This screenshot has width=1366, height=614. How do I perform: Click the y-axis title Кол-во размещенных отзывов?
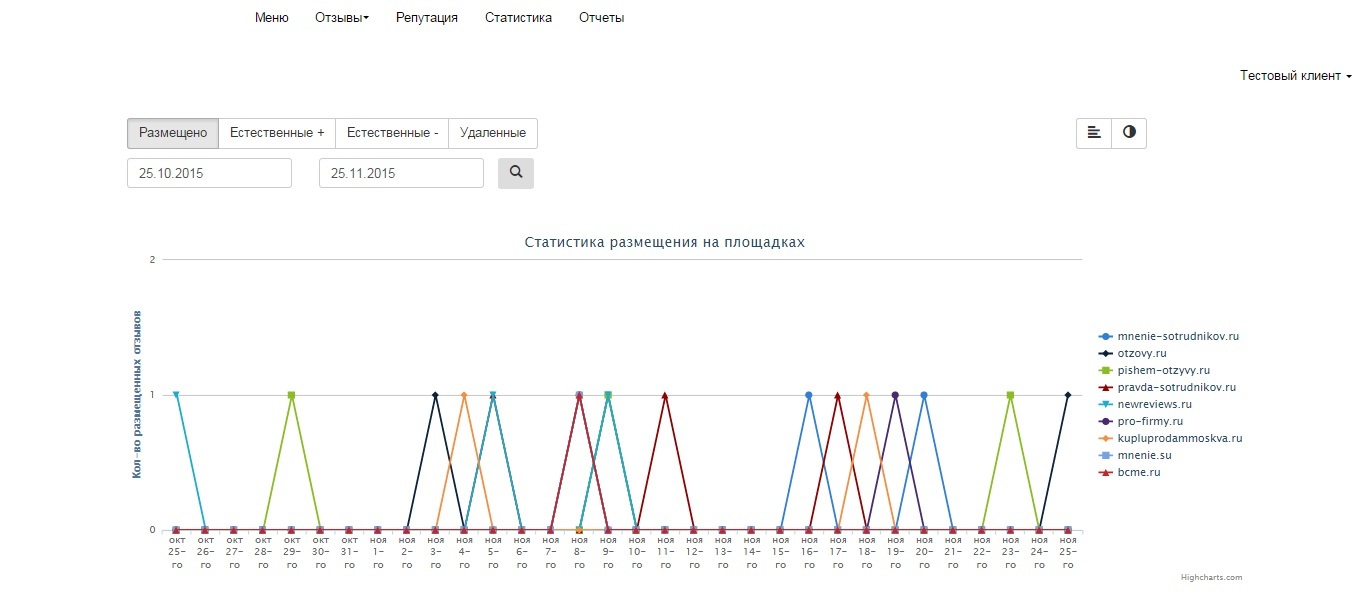pyautogui.click(x=137, y=394)
